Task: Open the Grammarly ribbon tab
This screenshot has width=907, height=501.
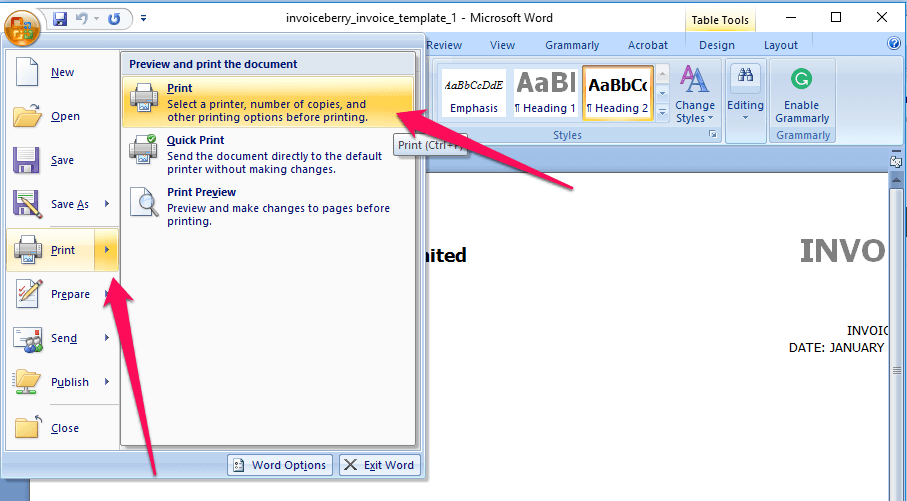Action: pyautogui.click(x=572, y=45)
